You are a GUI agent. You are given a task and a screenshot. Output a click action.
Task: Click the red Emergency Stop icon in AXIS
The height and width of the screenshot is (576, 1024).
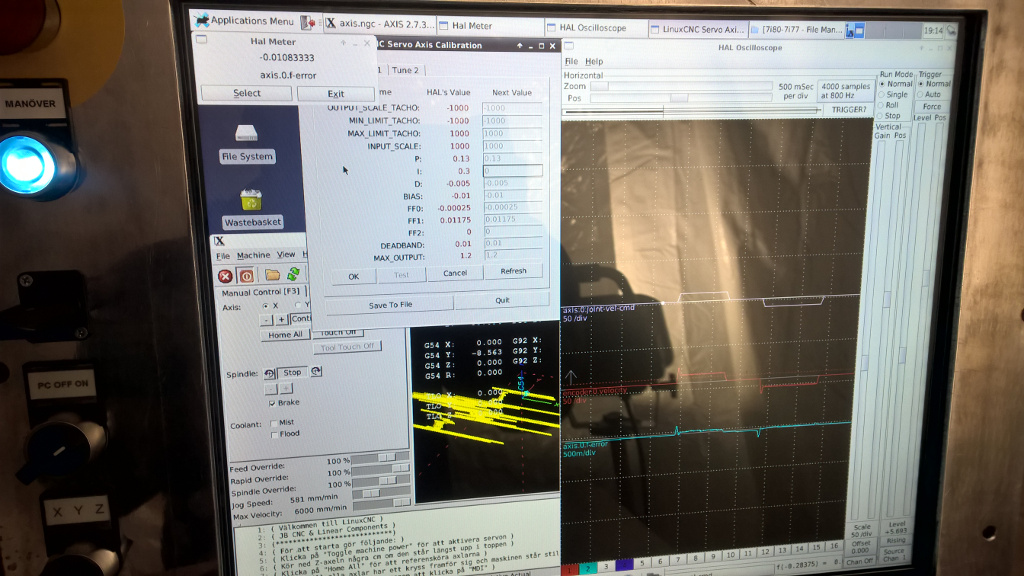225,276
